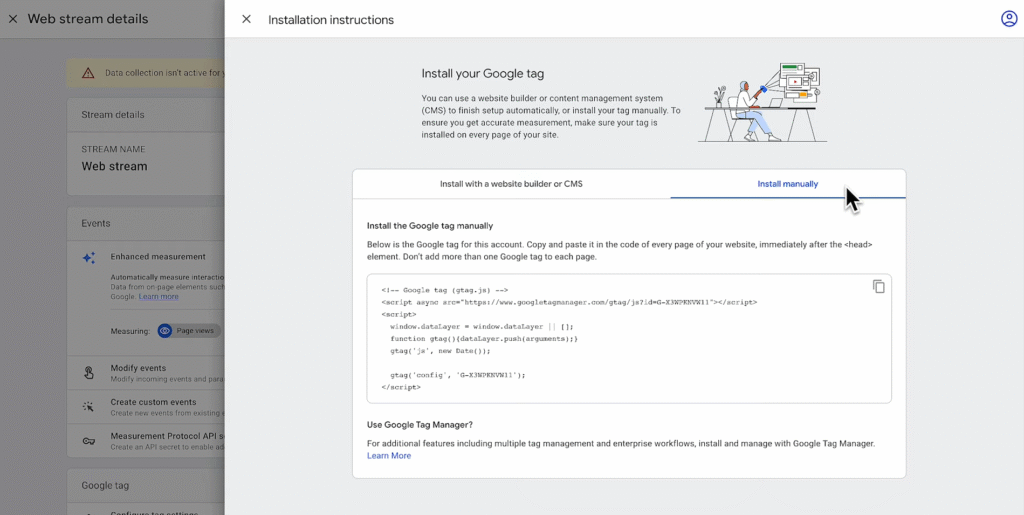This screenshot has height=515, width=1024.
Task: Open Learn more link under Enhanced measurement
Action: point(158,296)
